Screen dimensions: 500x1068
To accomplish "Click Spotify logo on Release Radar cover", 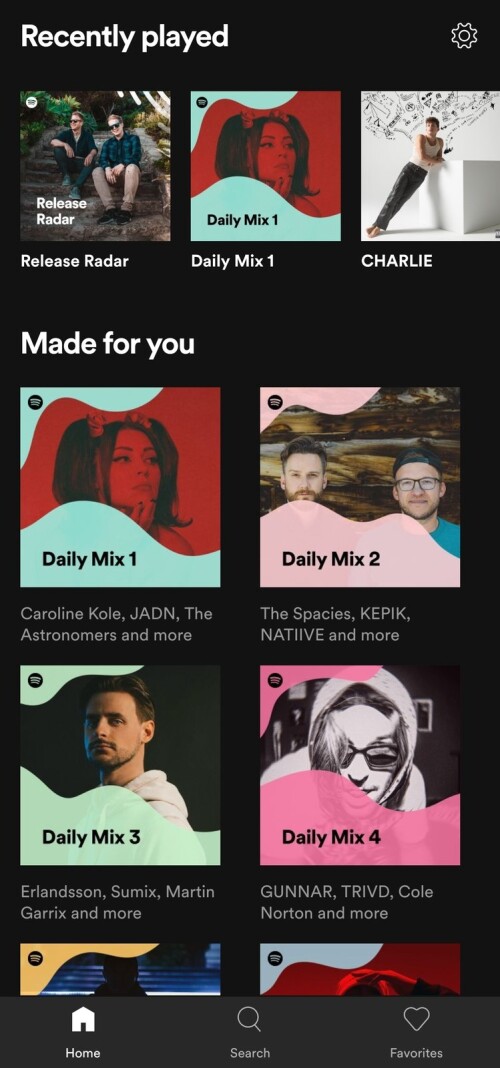I will click(x=31, y=102).
